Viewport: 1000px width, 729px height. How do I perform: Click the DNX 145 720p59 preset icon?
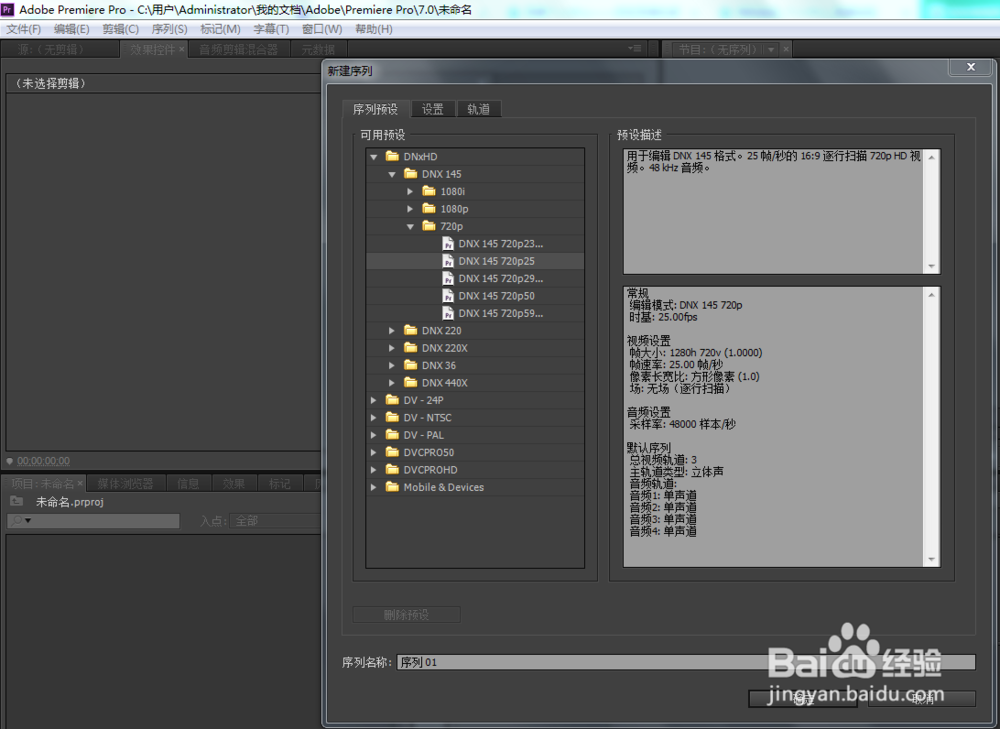coord(448,313)
